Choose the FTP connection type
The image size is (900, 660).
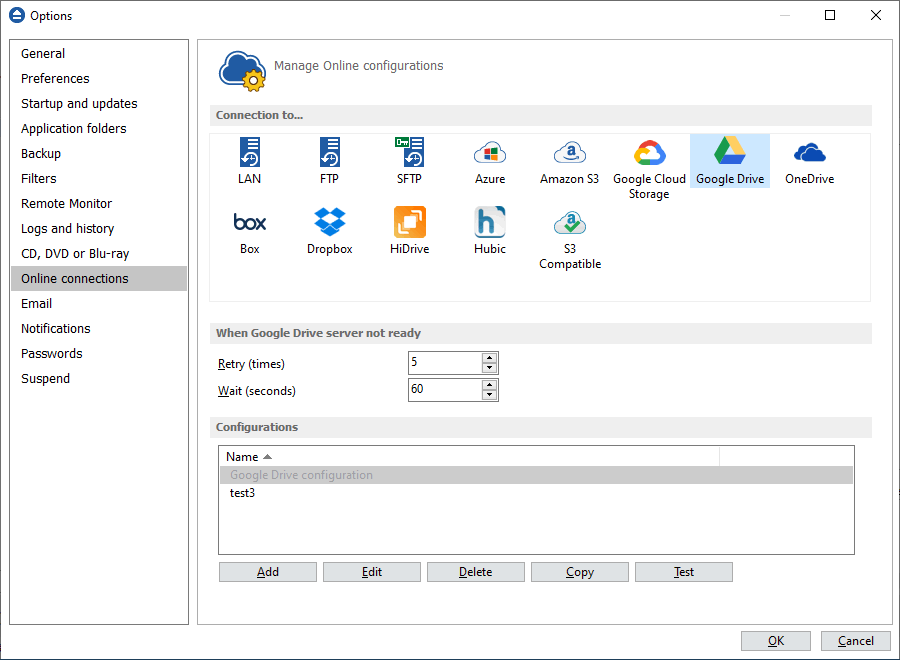pos(329,161)
